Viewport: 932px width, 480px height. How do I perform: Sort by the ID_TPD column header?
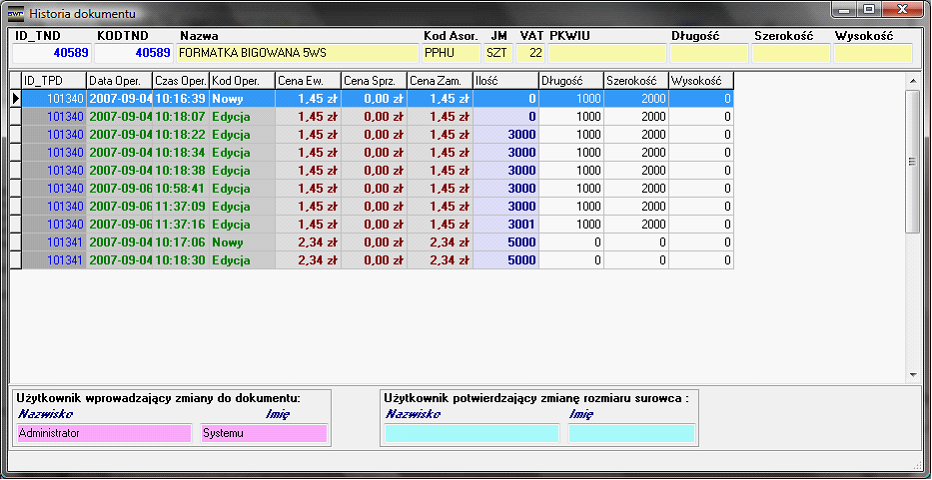pos(54,80)
